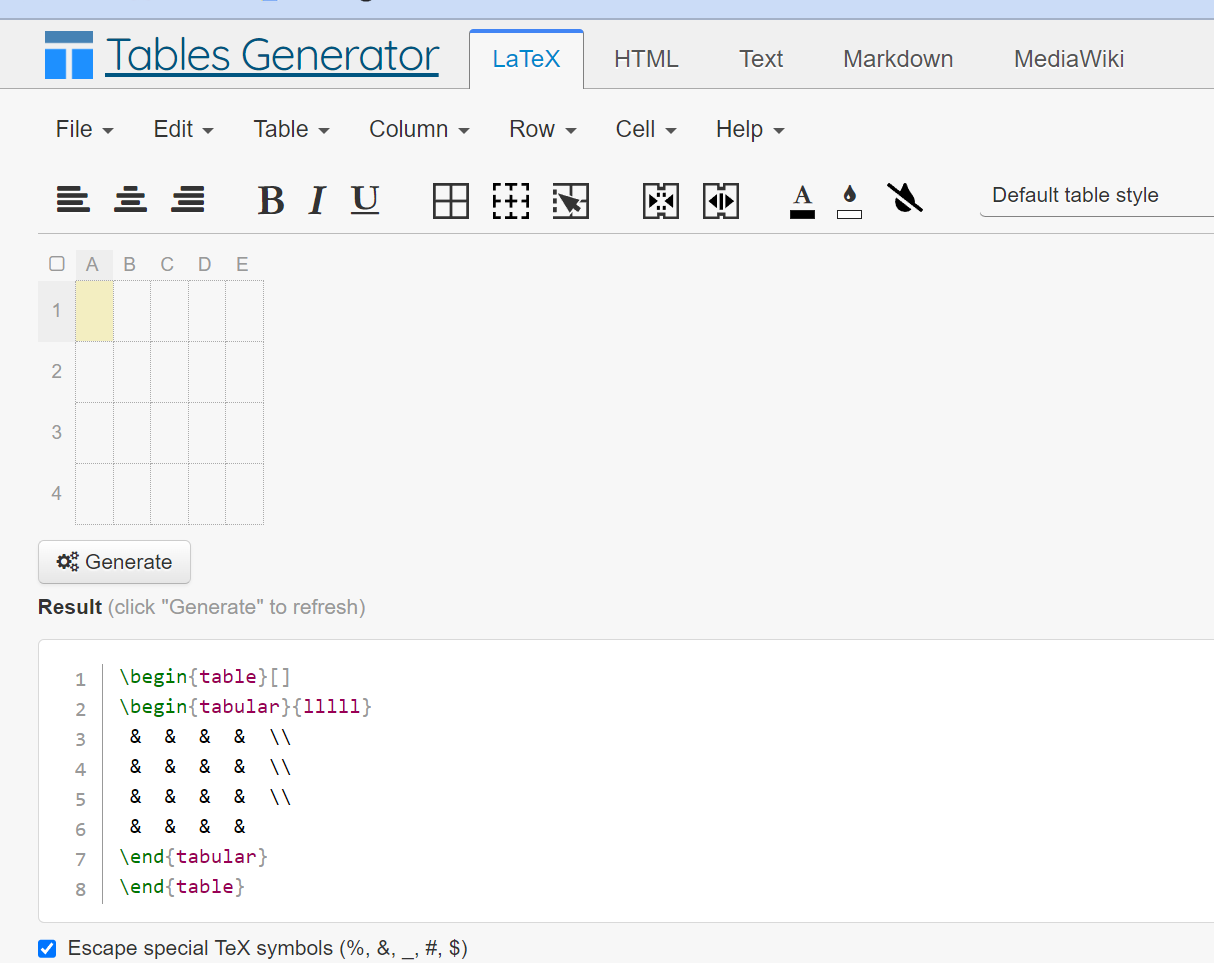Align text right icon
The height and width of the screenshot is (963, 1214).
[188, 200]
